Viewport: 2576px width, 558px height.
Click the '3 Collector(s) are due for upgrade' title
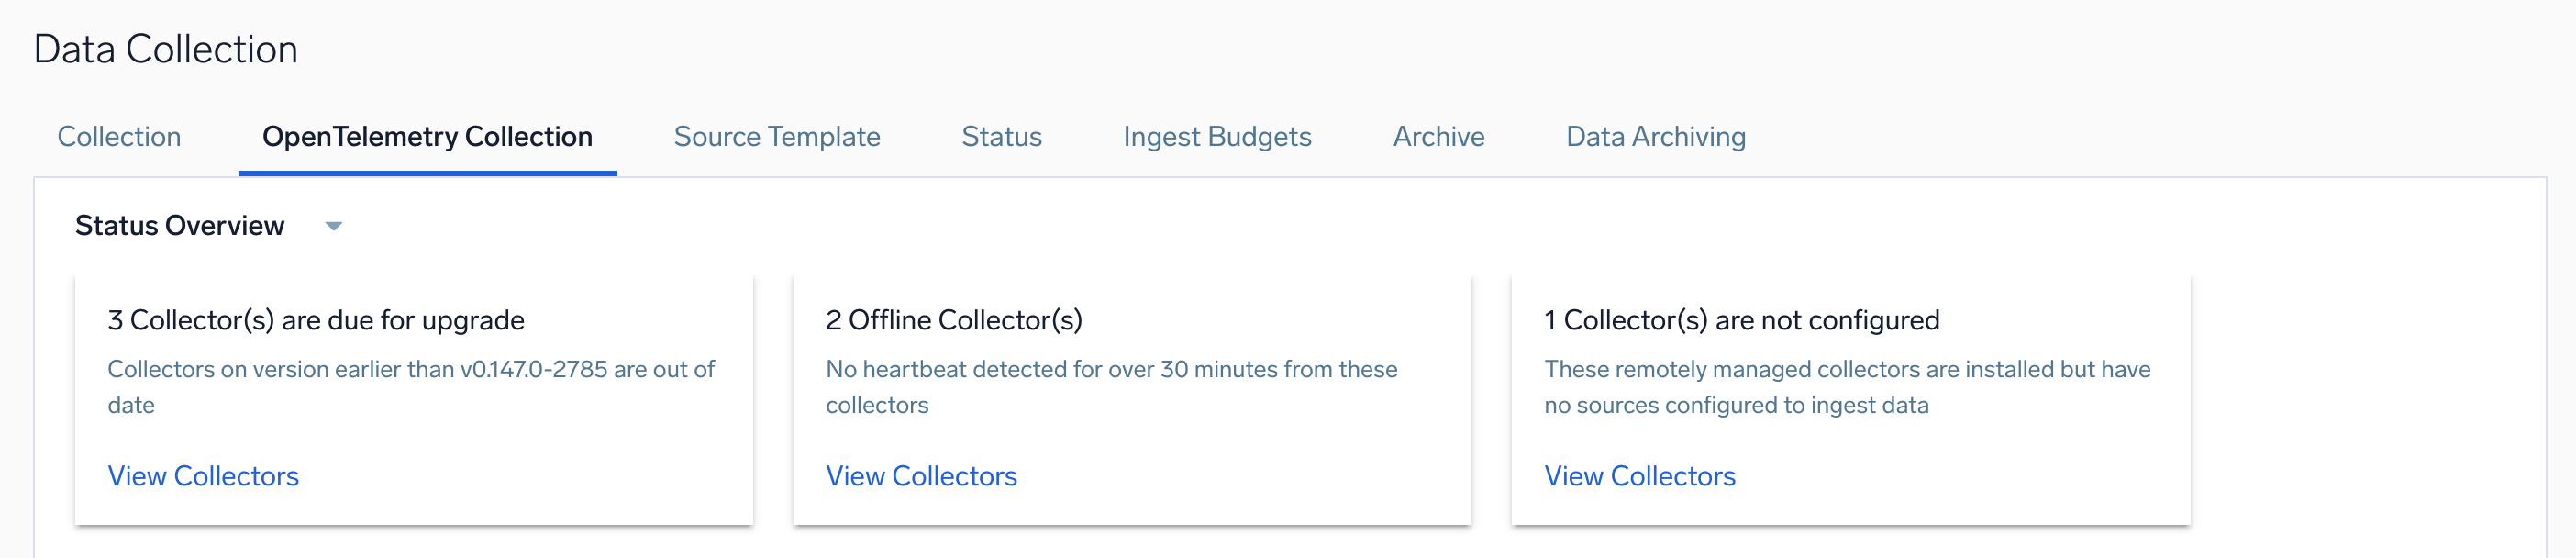[316, 320]
